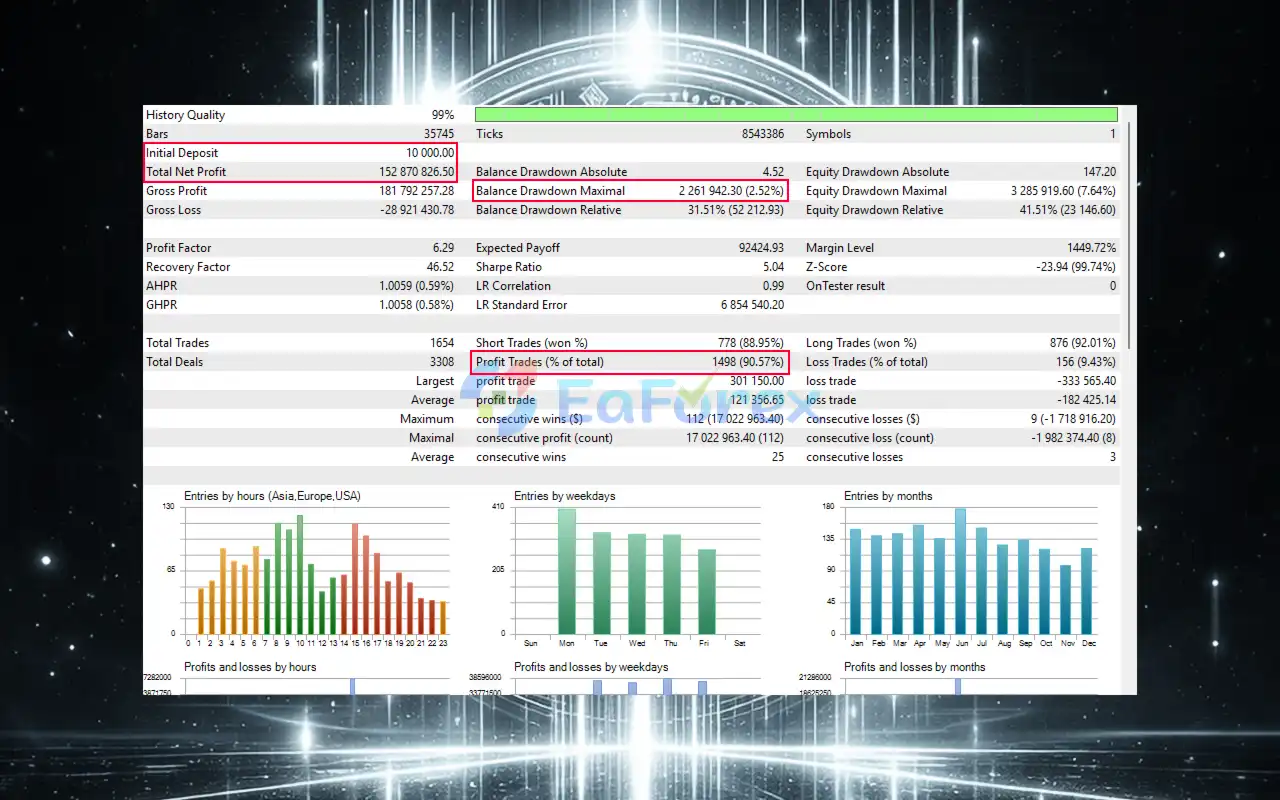Select the Profit Trades (% of total) row
Image resolution: width=1280 pixels, height=800 pixels.
(630, 362)
